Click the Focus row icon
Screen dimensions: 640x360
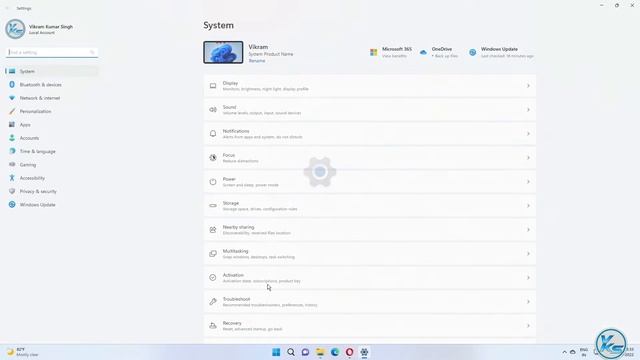pyautogui.click(x=213, y=158)
